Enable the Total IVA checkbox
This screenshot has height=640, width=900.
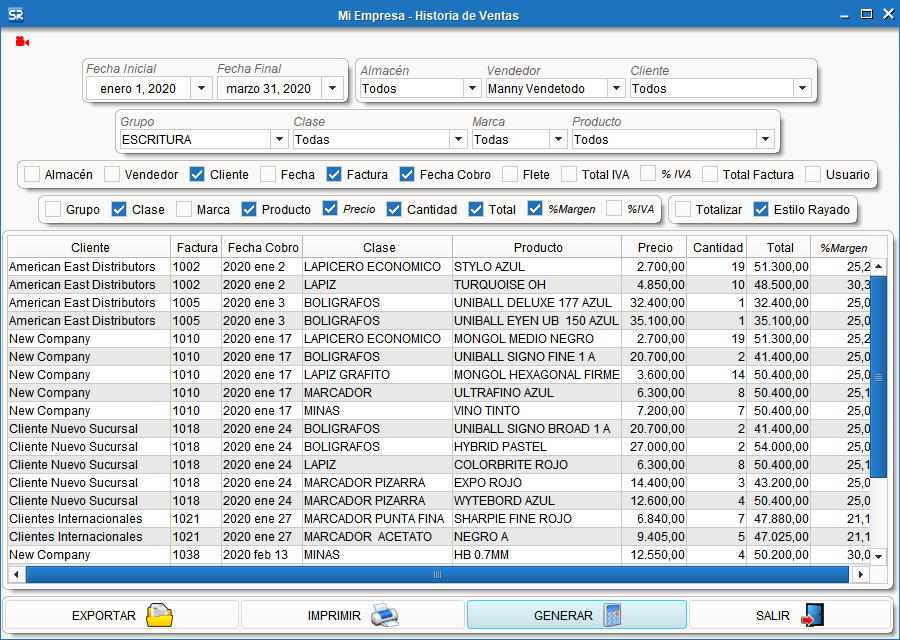(569, 174)
